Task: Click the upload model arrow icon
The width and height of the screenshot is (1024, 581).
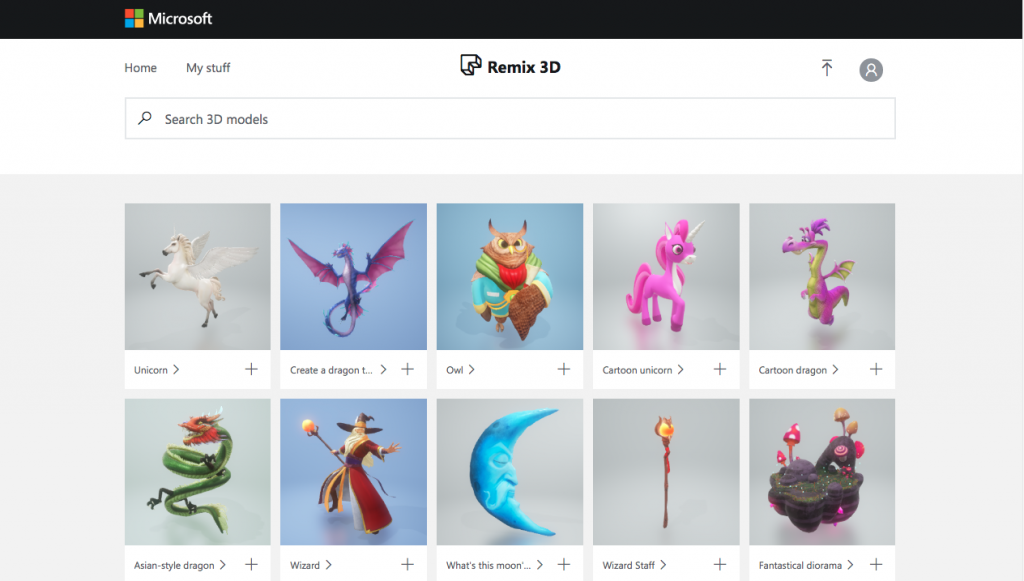Action: click(826, 68)
